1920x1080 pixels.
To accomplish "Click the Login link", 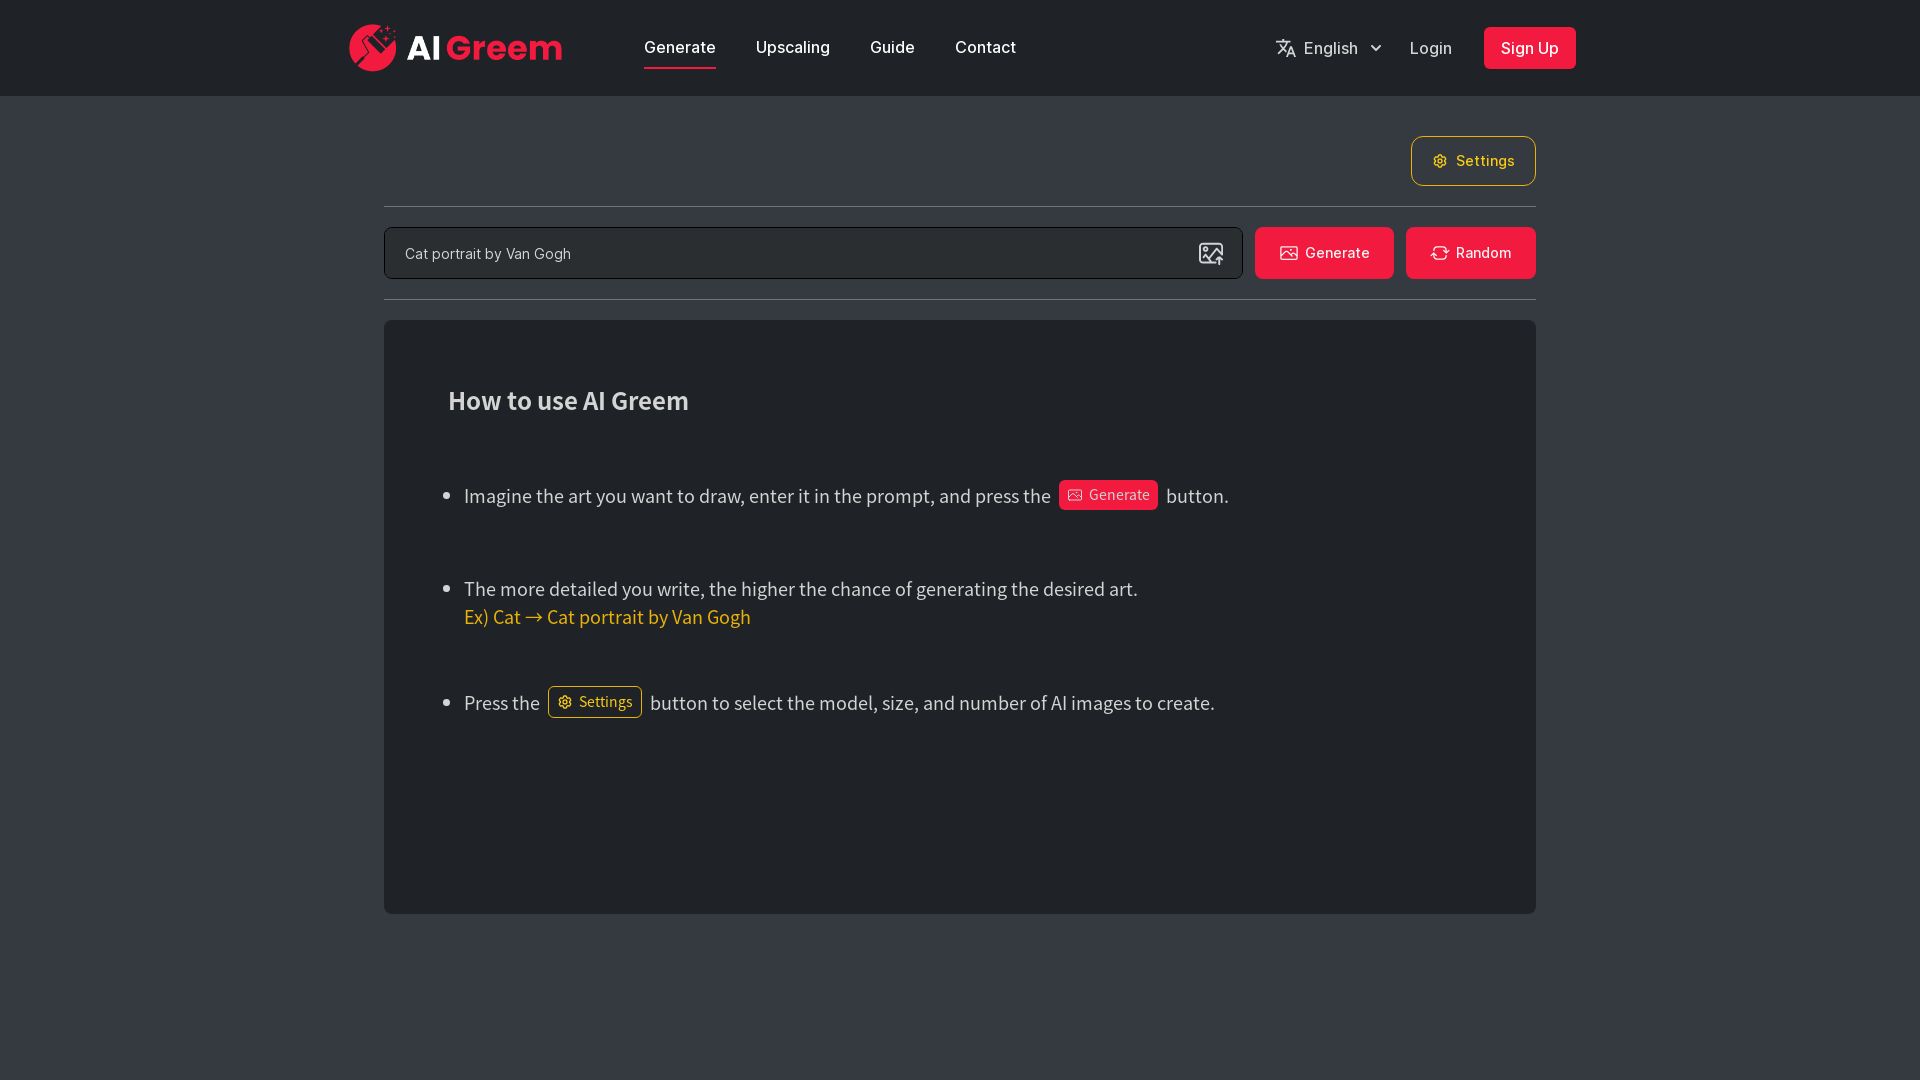I will (1430, 48).
